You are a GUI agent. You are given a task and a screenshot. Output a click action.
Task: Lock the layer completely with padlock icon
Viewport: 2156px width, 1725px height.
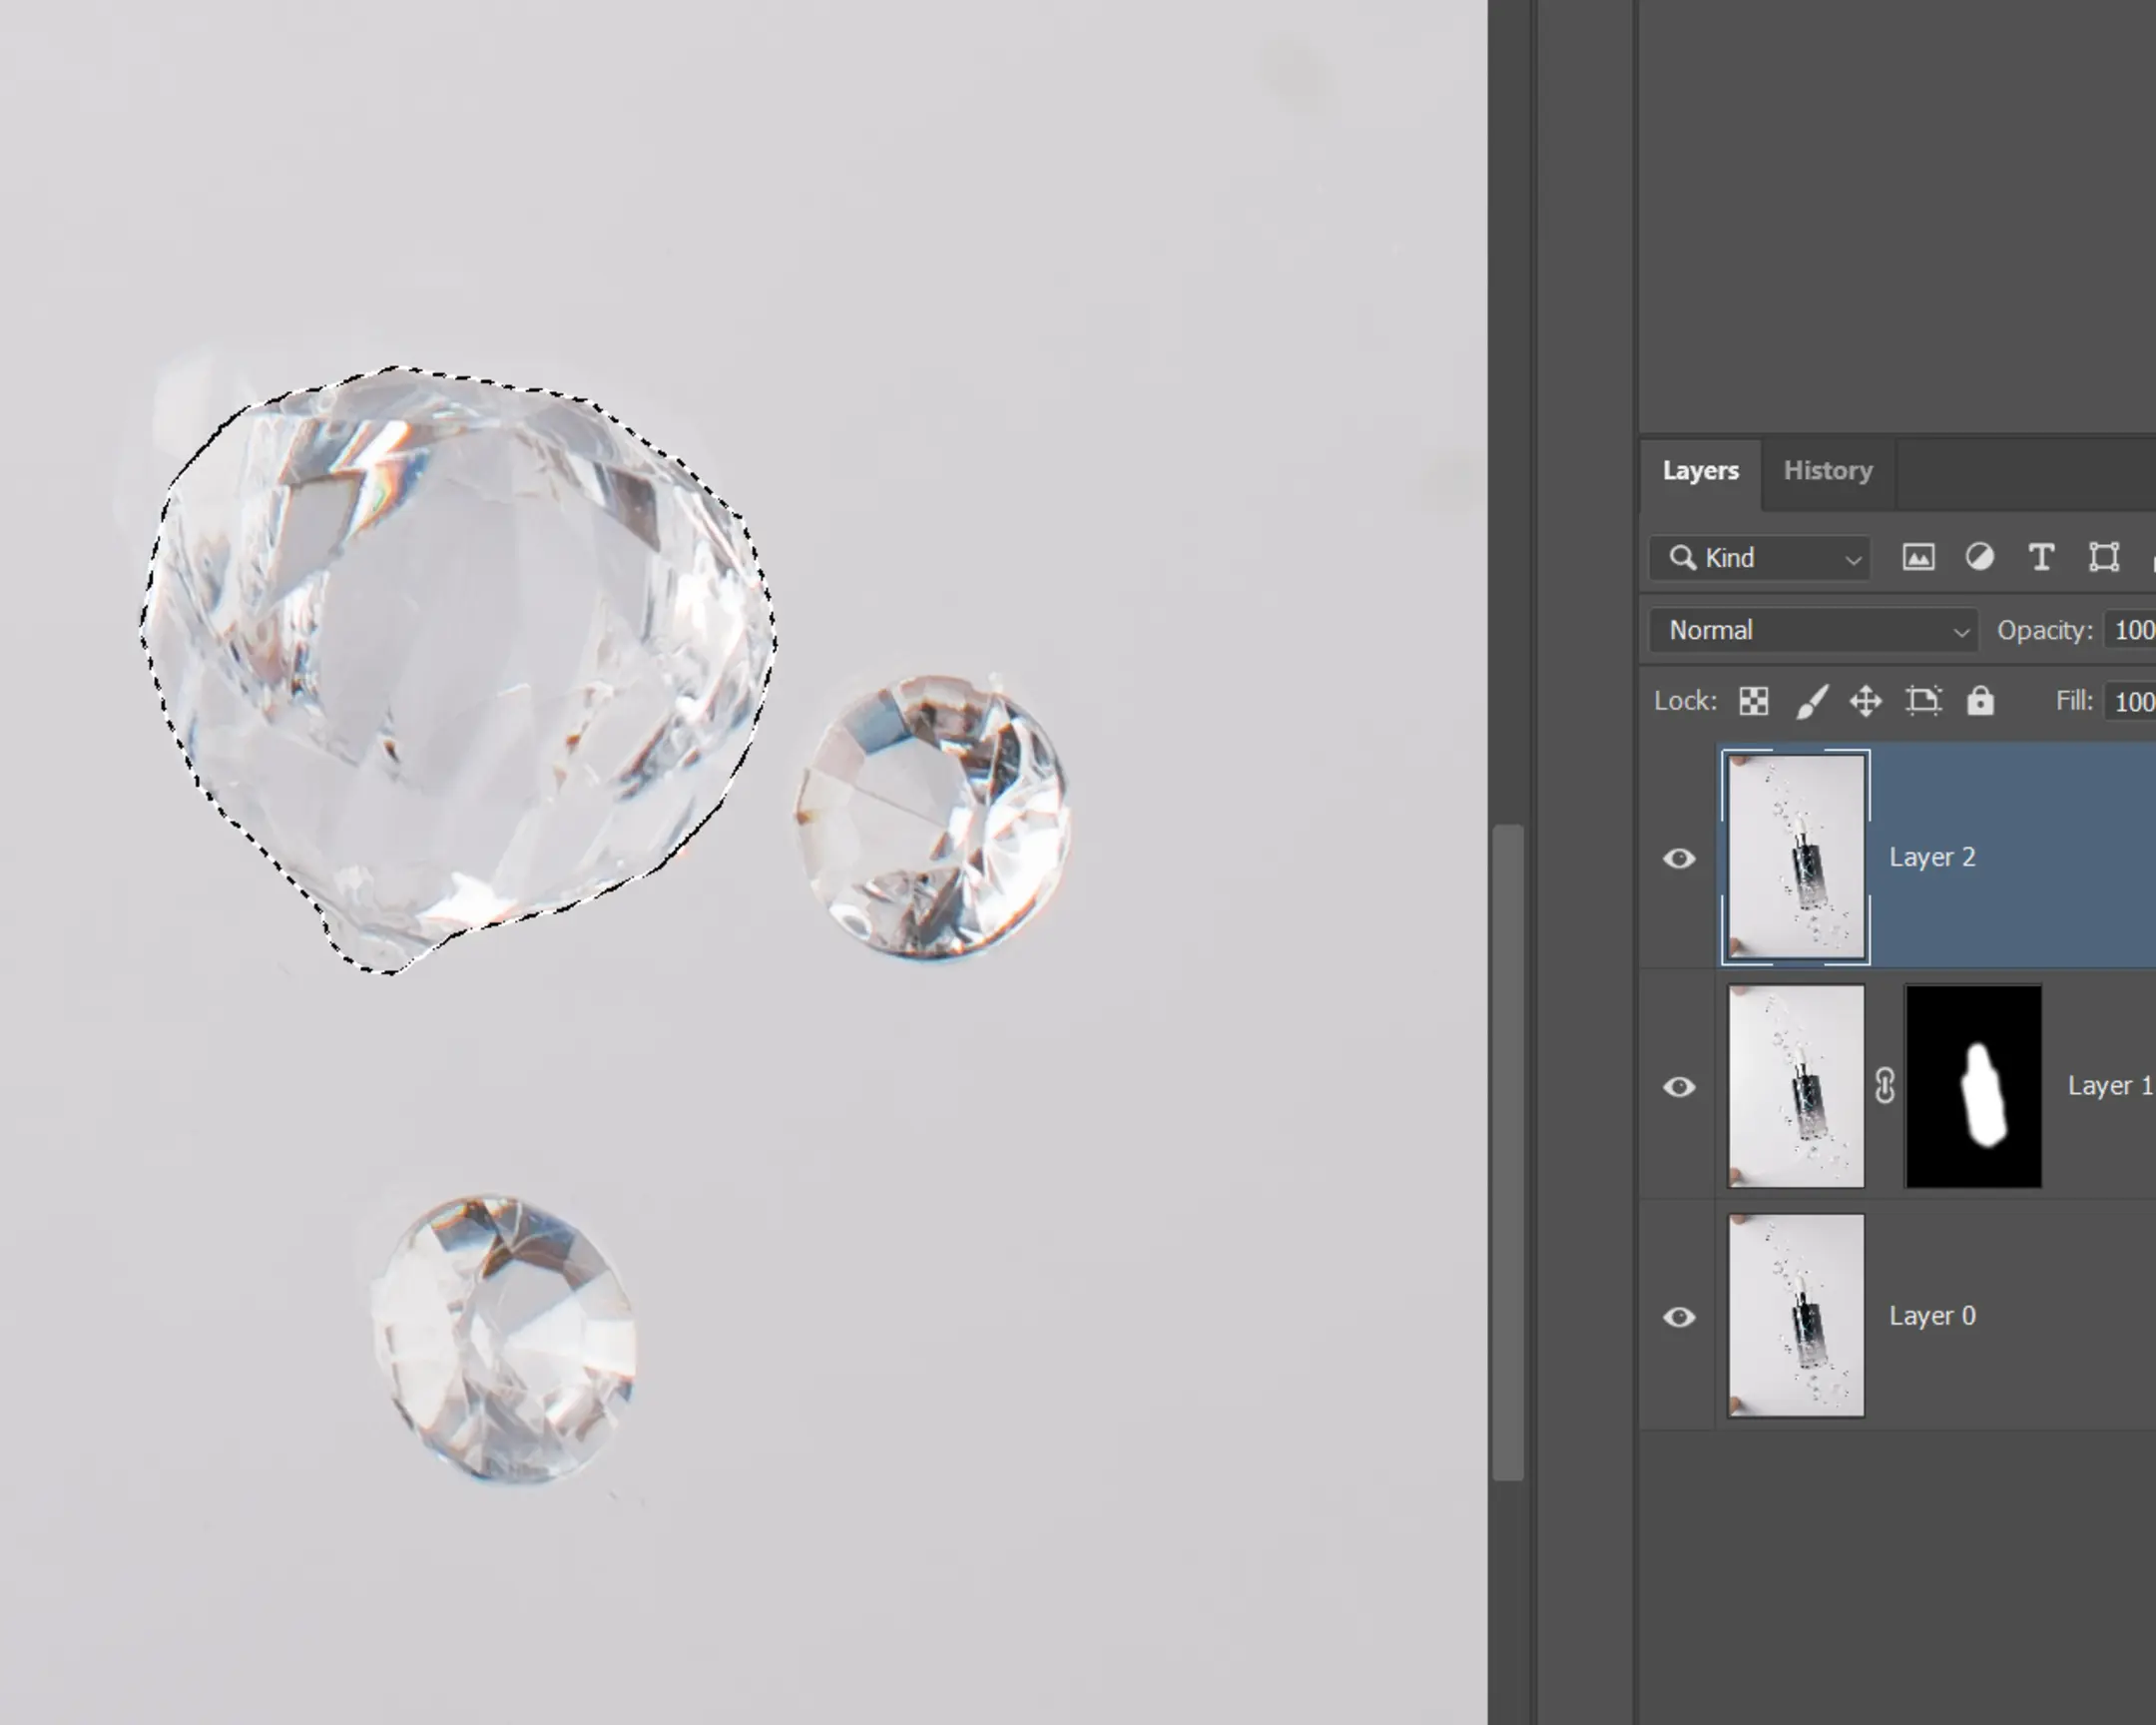(x=1981, y=700)
